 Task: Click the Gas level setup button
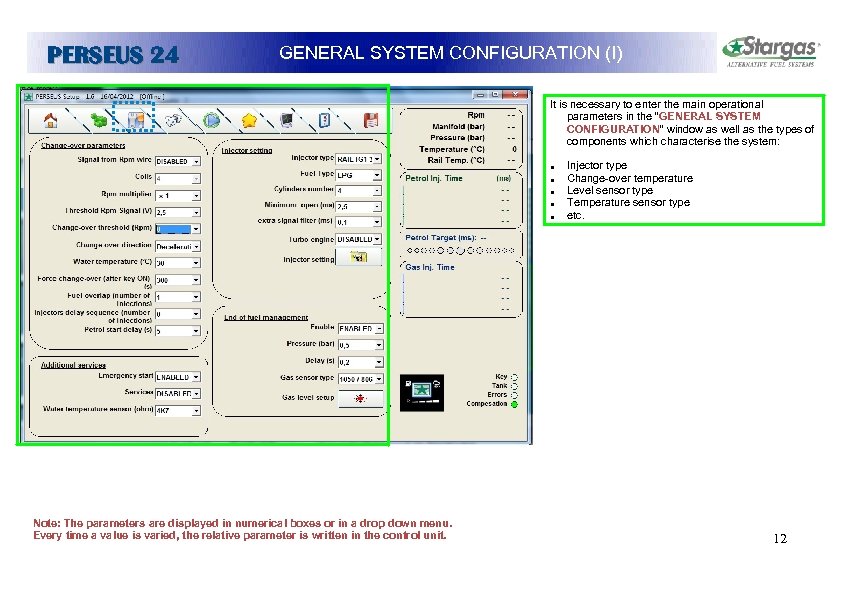pyautogui.click(x=360, y=398)
